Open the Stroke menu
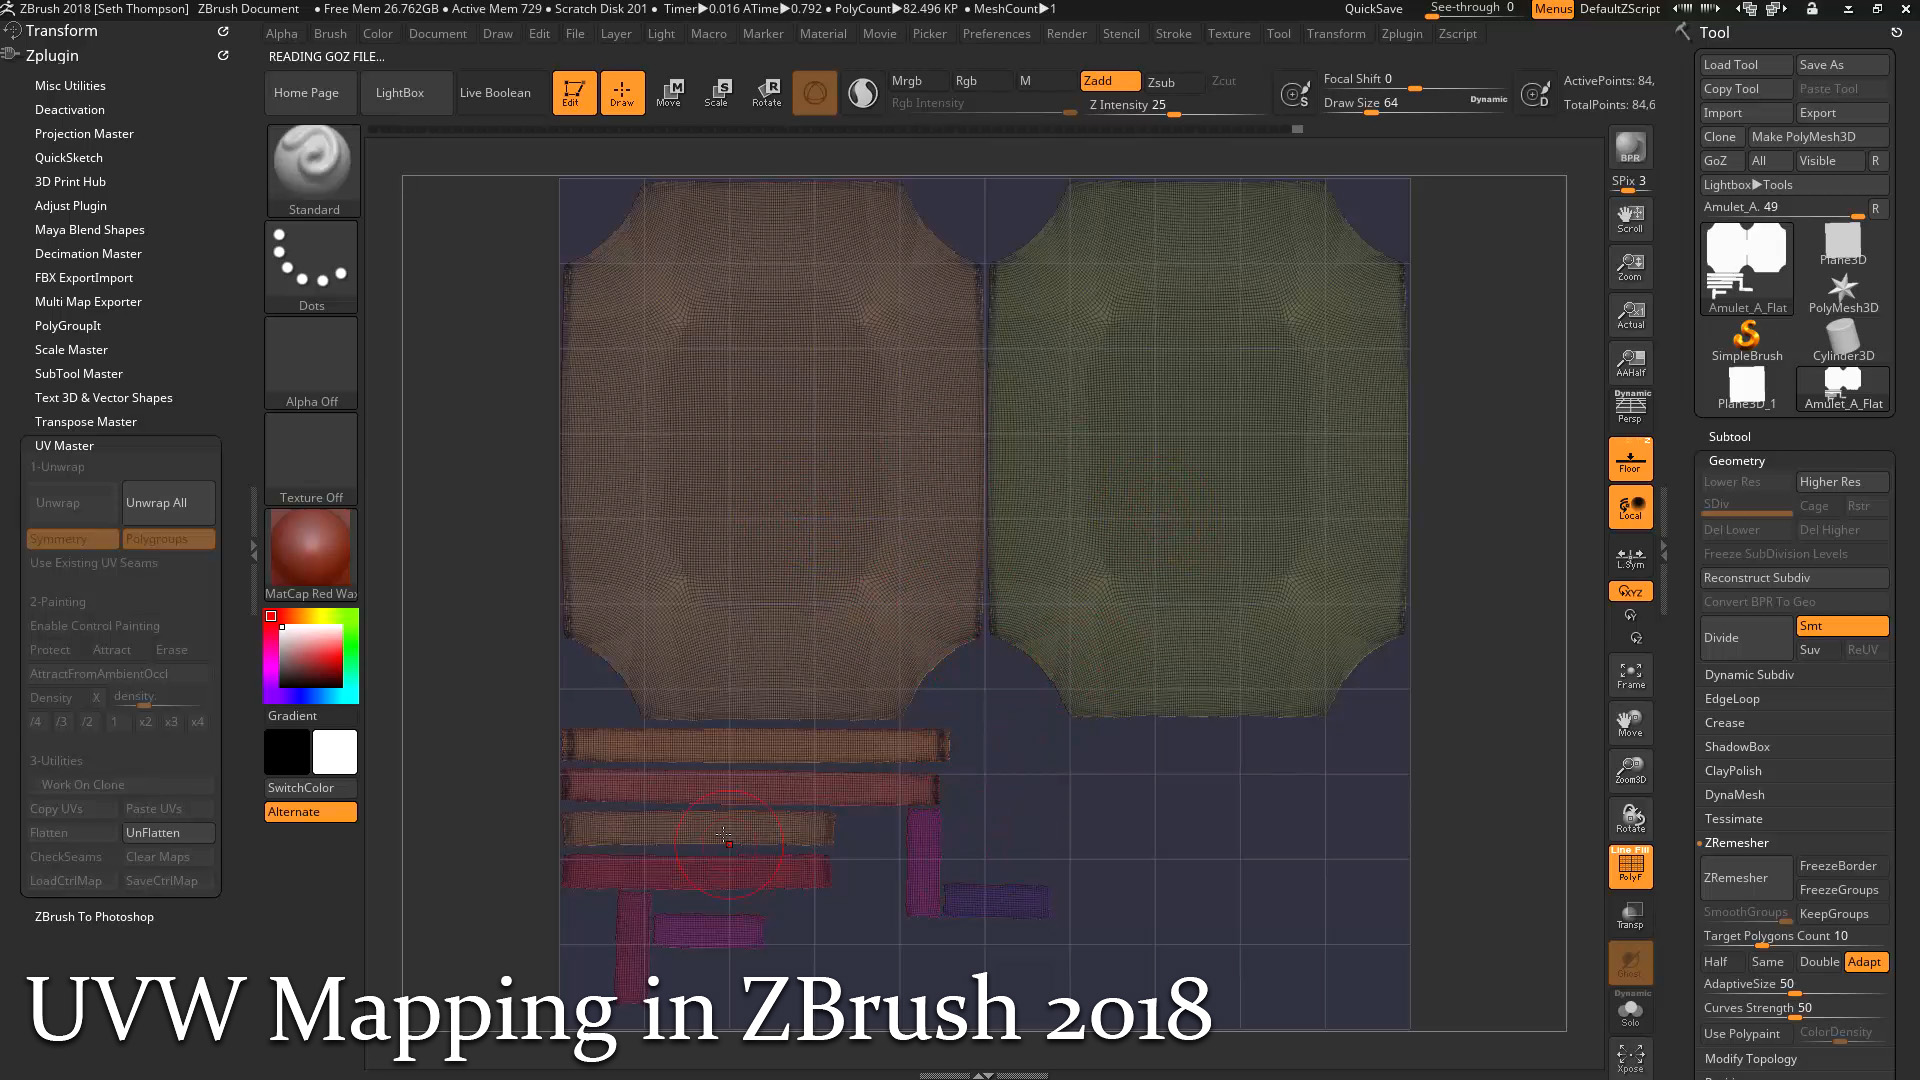 (x=1173, y=33)
